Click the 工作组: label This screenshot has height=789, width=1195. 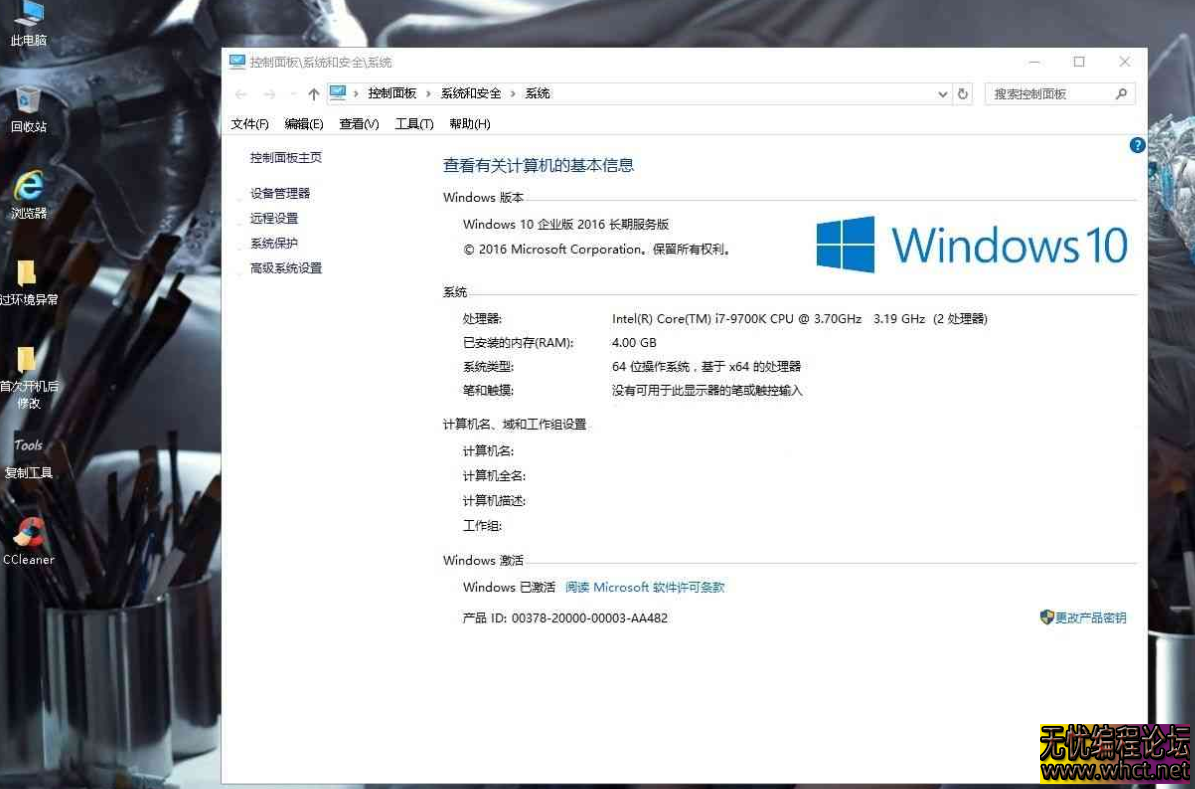pos(482,526)
